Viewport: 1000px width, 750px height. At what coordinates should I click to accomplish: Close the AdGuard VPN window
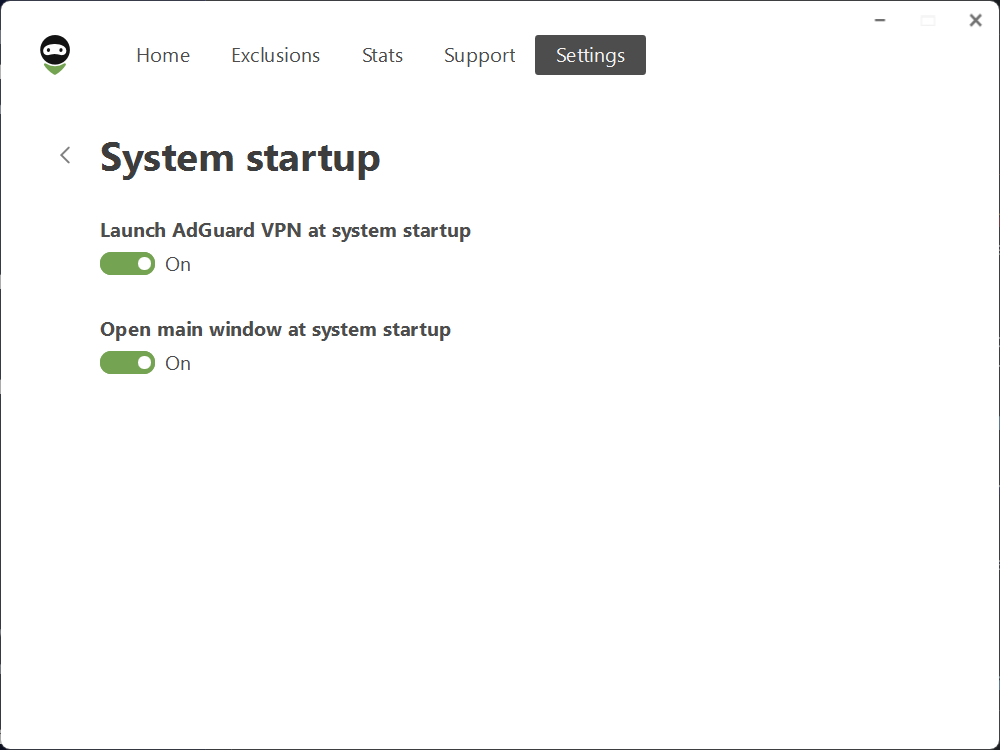coord(975,20)
